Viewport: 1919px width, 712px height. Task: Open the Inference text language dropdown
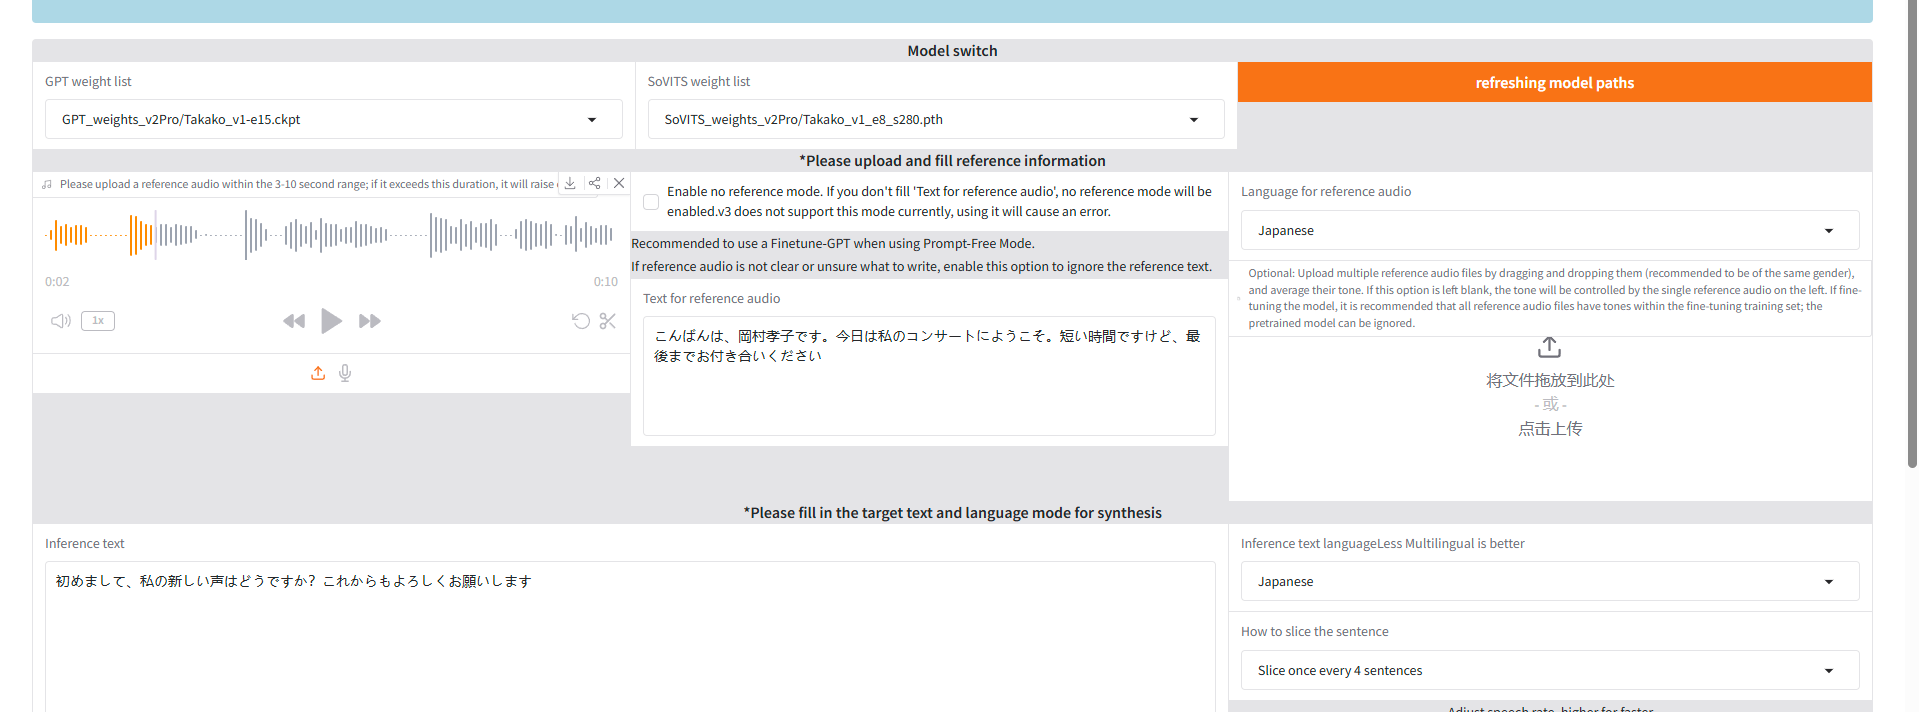pos(1550,581)
